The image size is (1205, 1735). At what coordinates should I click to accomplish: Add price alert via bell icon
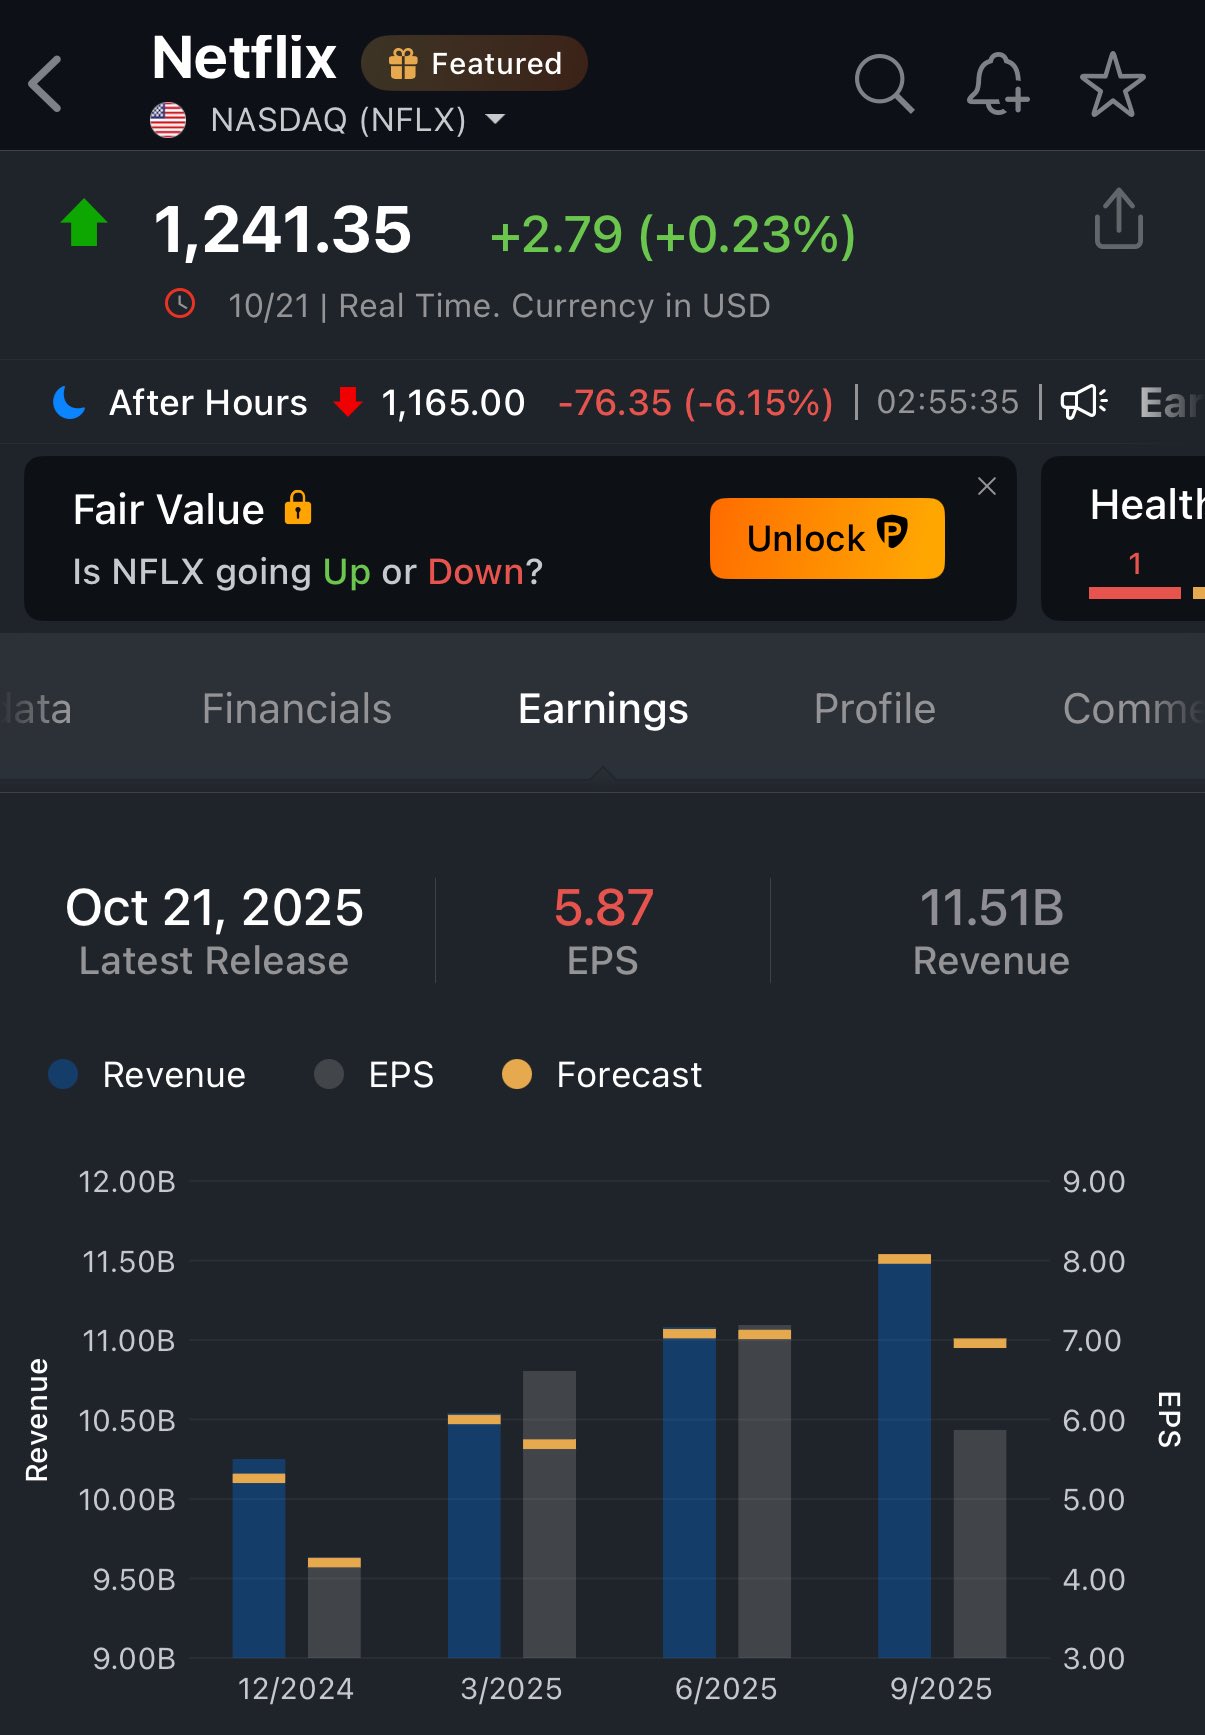[x=997, y=84]
